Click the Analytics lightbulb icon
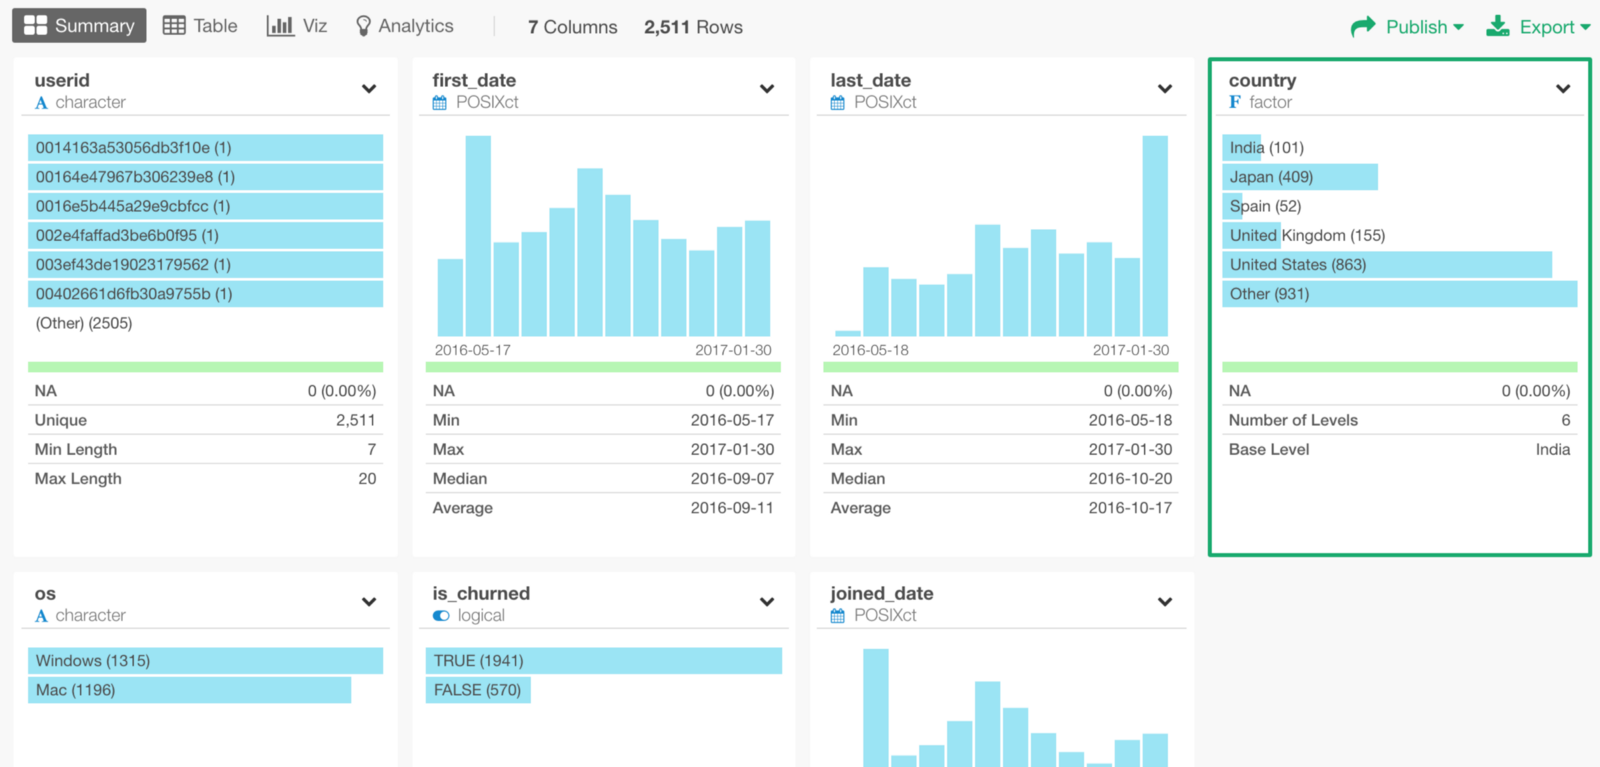The image size is (1600, 767). (x=364, y=26)
